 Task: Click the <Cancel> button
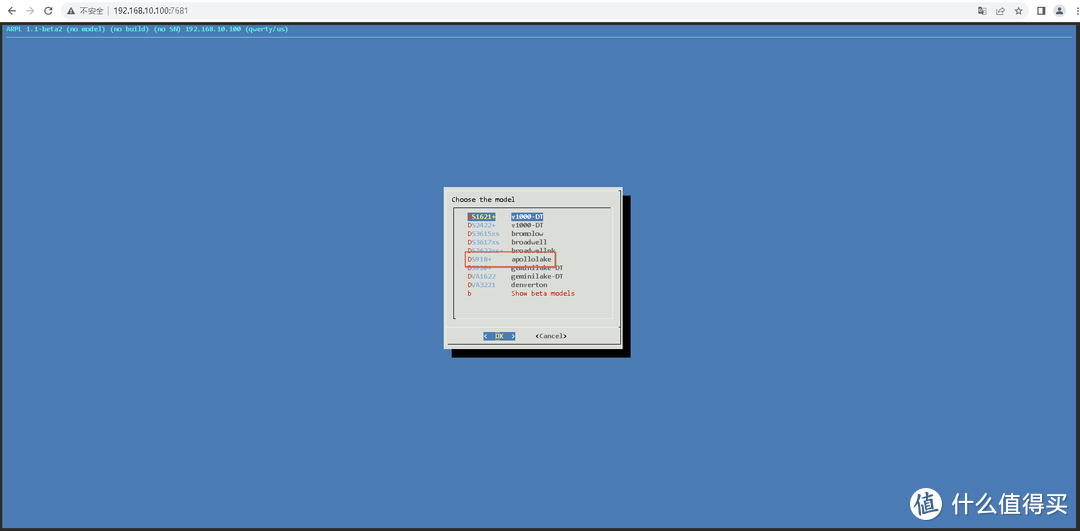point(551,336)
